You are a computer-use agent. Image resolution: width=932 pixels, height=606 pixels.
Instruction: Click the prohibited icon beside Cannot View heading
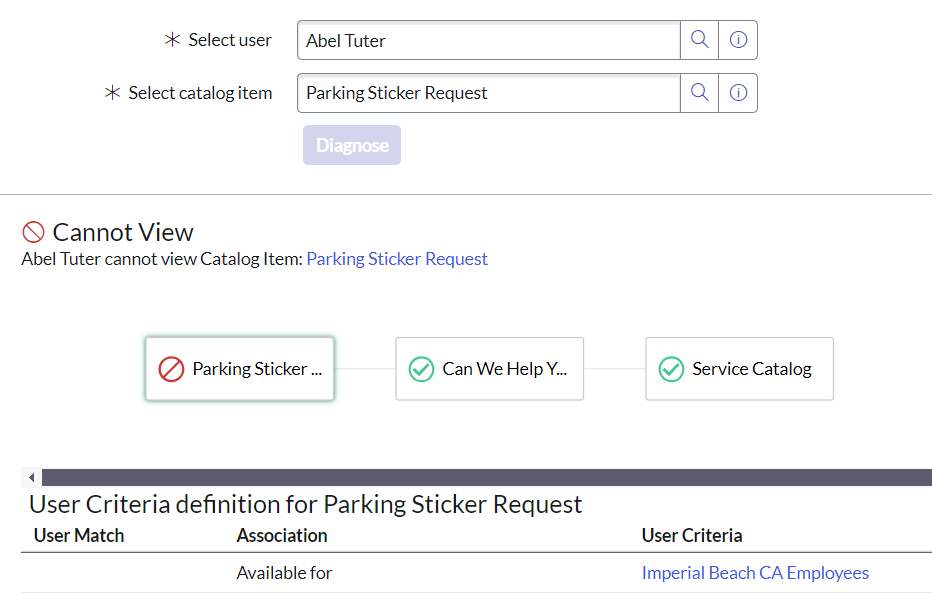33,232
